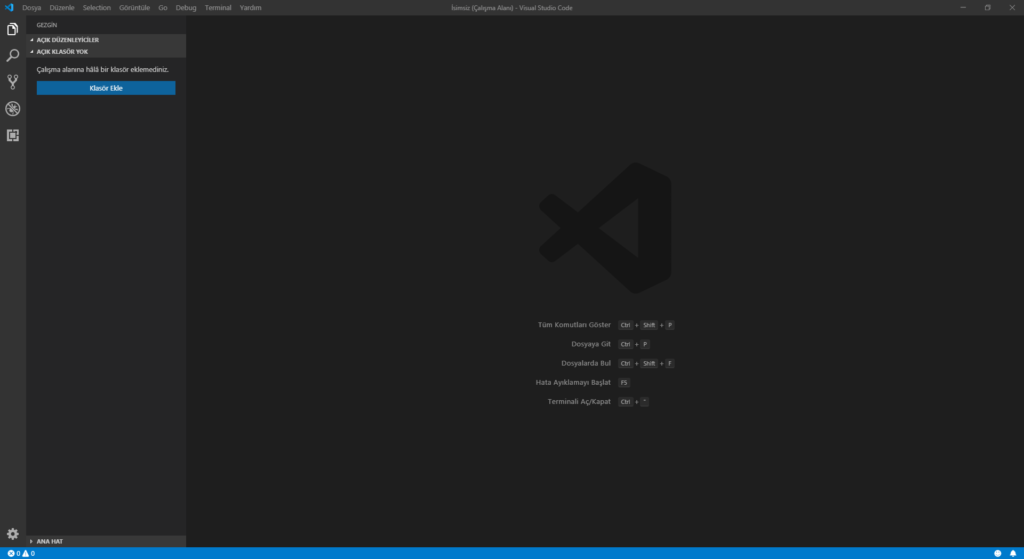The image size is (1024, 559).
Task: Open the Go menu
Action: coord(163,8)
